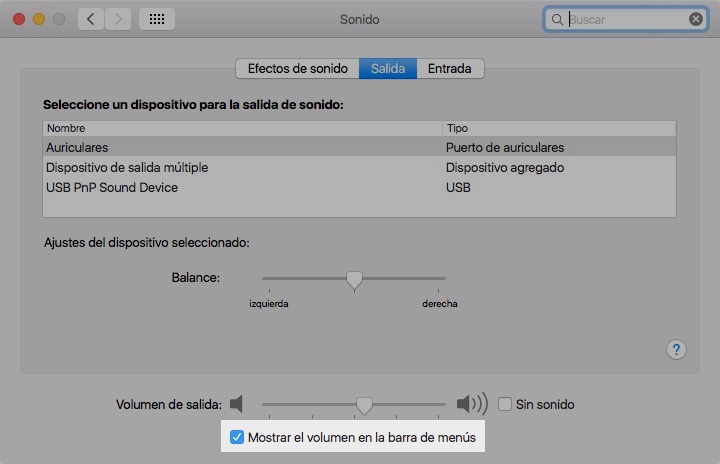
Task: Sort devices by Tipo column header
Action: pos(559,128)
